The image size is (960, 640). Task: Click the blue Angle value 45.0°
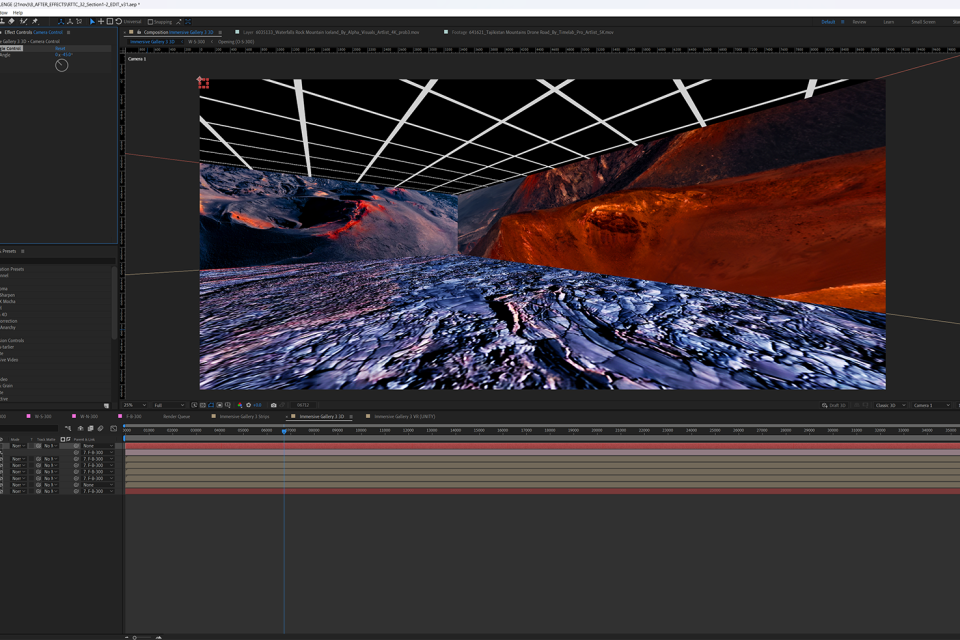(x=68, y=55)
